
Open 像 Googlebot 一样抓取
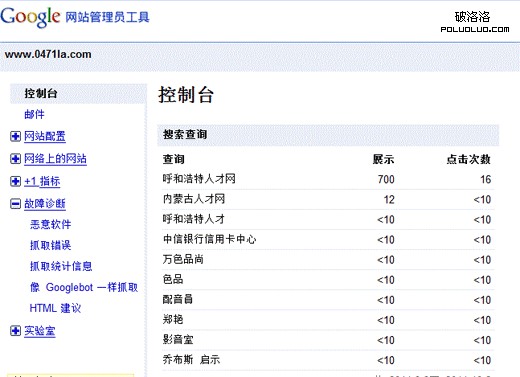(x=84, y=287)
